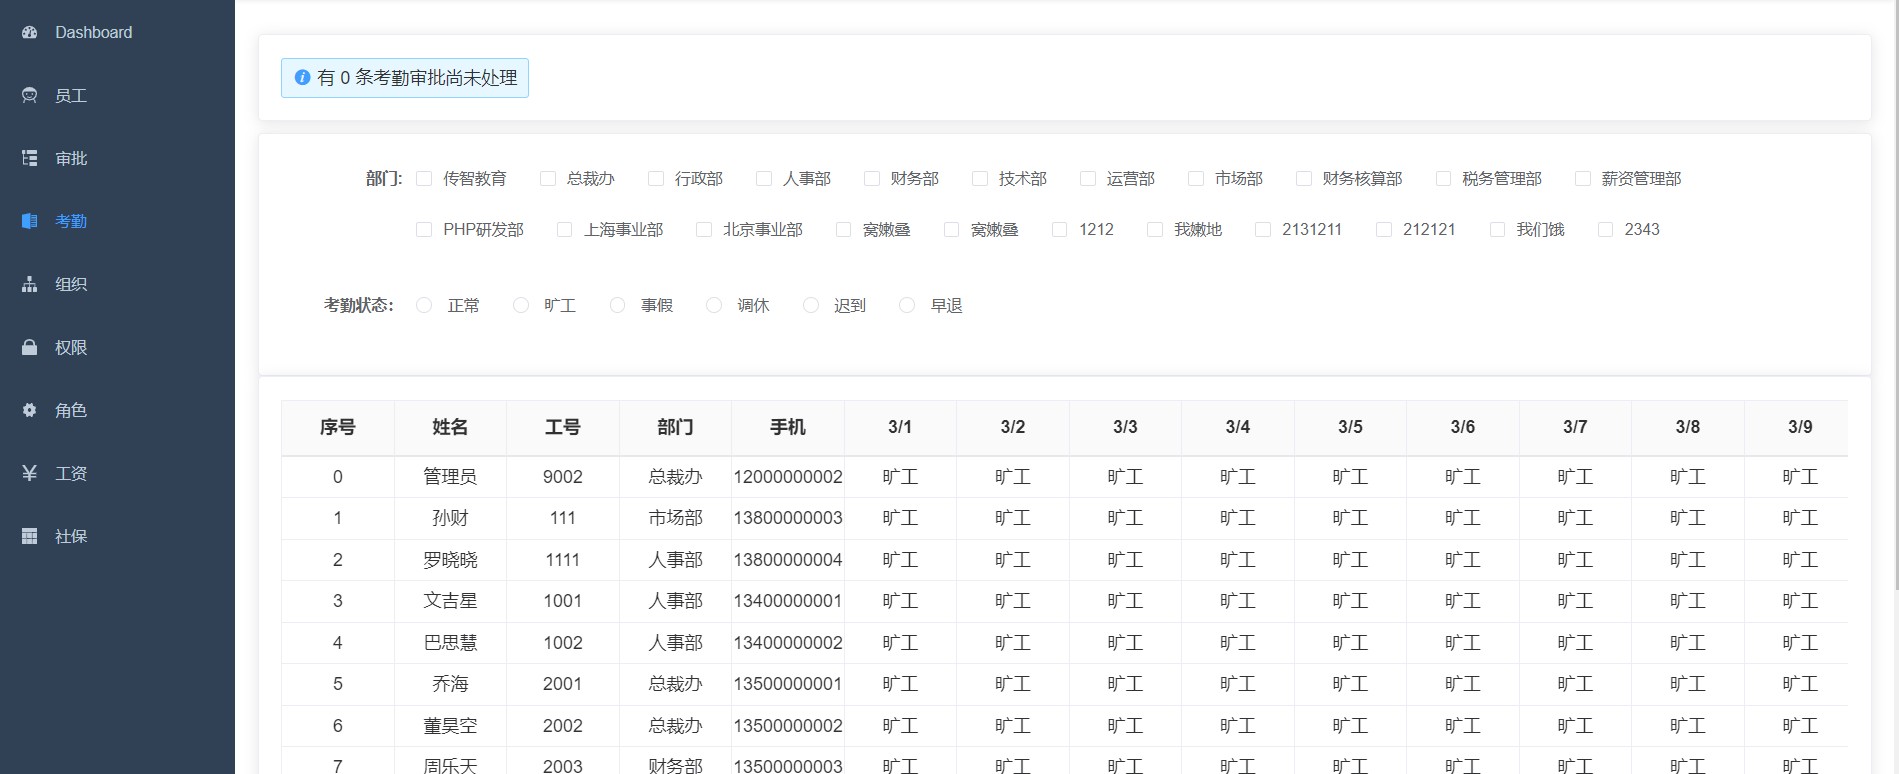
Task: Click the 序号 column header
Action: click(x=338, y=427)
